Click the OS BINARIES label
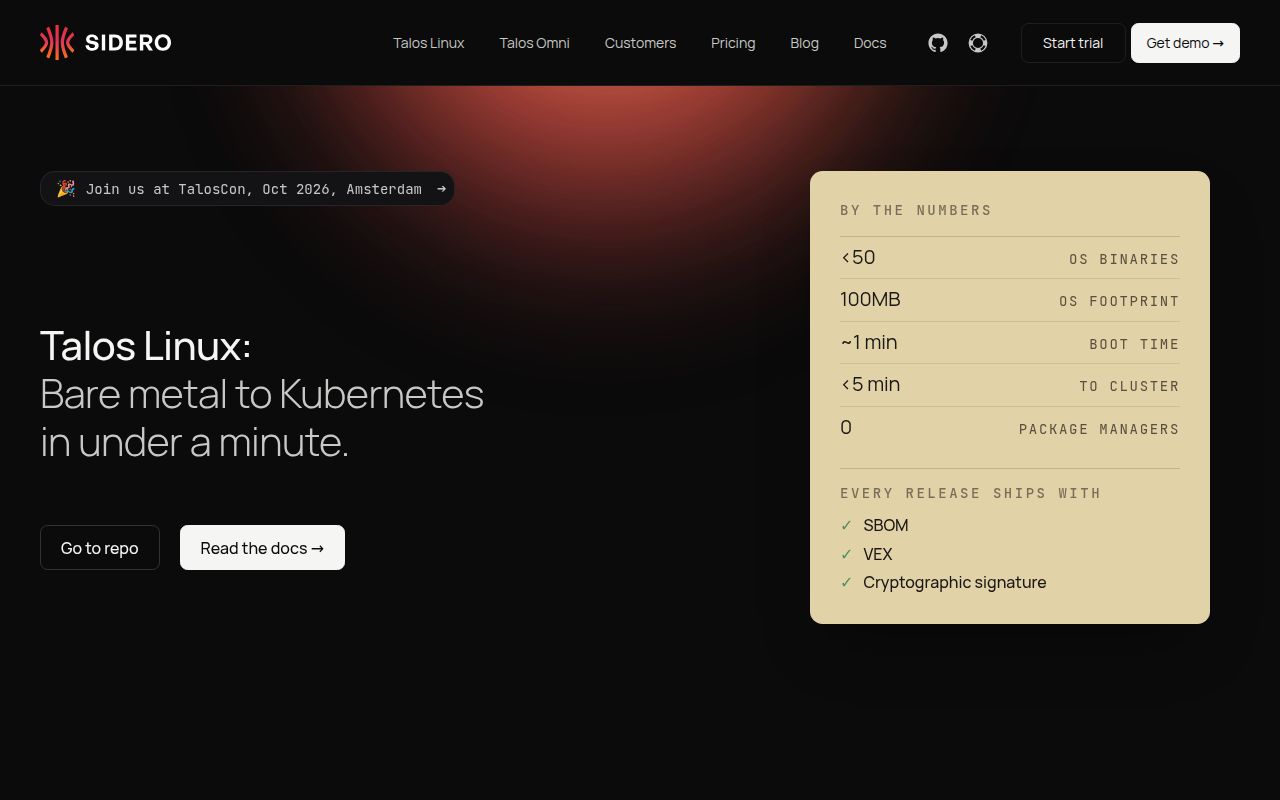This screenshot has height=800, width=1280. click(1124, 259)
